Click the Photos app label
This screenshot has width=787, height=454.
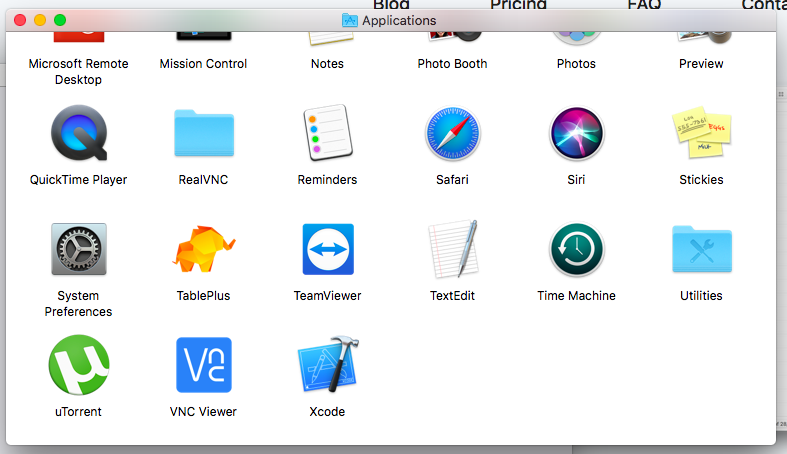(x=576, y=64)
